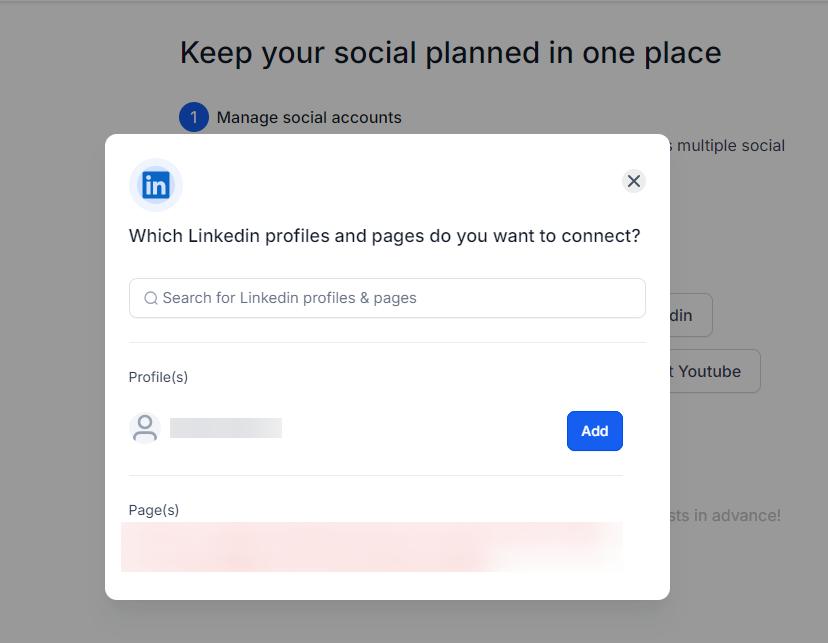Click the divider line below the search field

pos(387,342)
